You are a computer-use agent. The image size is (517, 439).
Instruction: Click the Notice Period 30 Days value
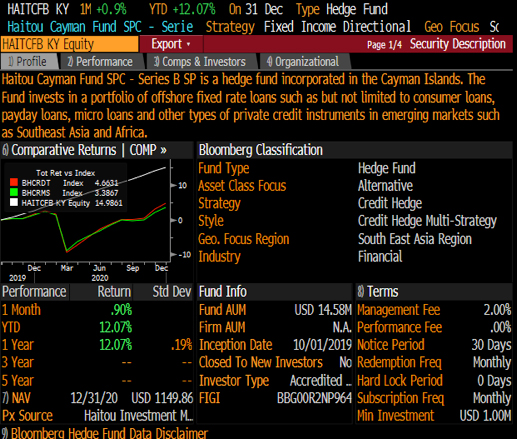(491, 345)
